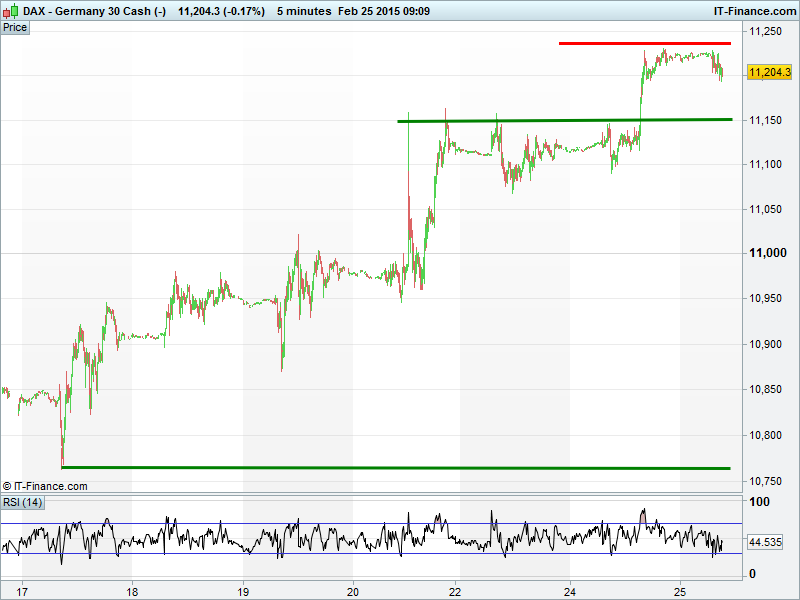
Task: Click date 25 on the time axis
Action: 680,590
